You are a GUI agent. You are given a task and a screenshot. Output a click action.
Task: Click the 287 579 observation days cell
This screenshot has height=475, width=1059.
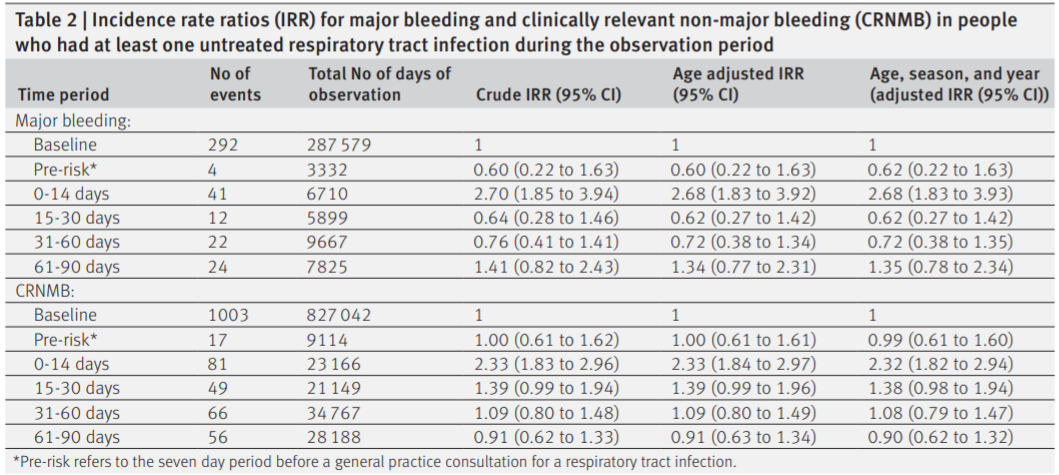(340, 145)
